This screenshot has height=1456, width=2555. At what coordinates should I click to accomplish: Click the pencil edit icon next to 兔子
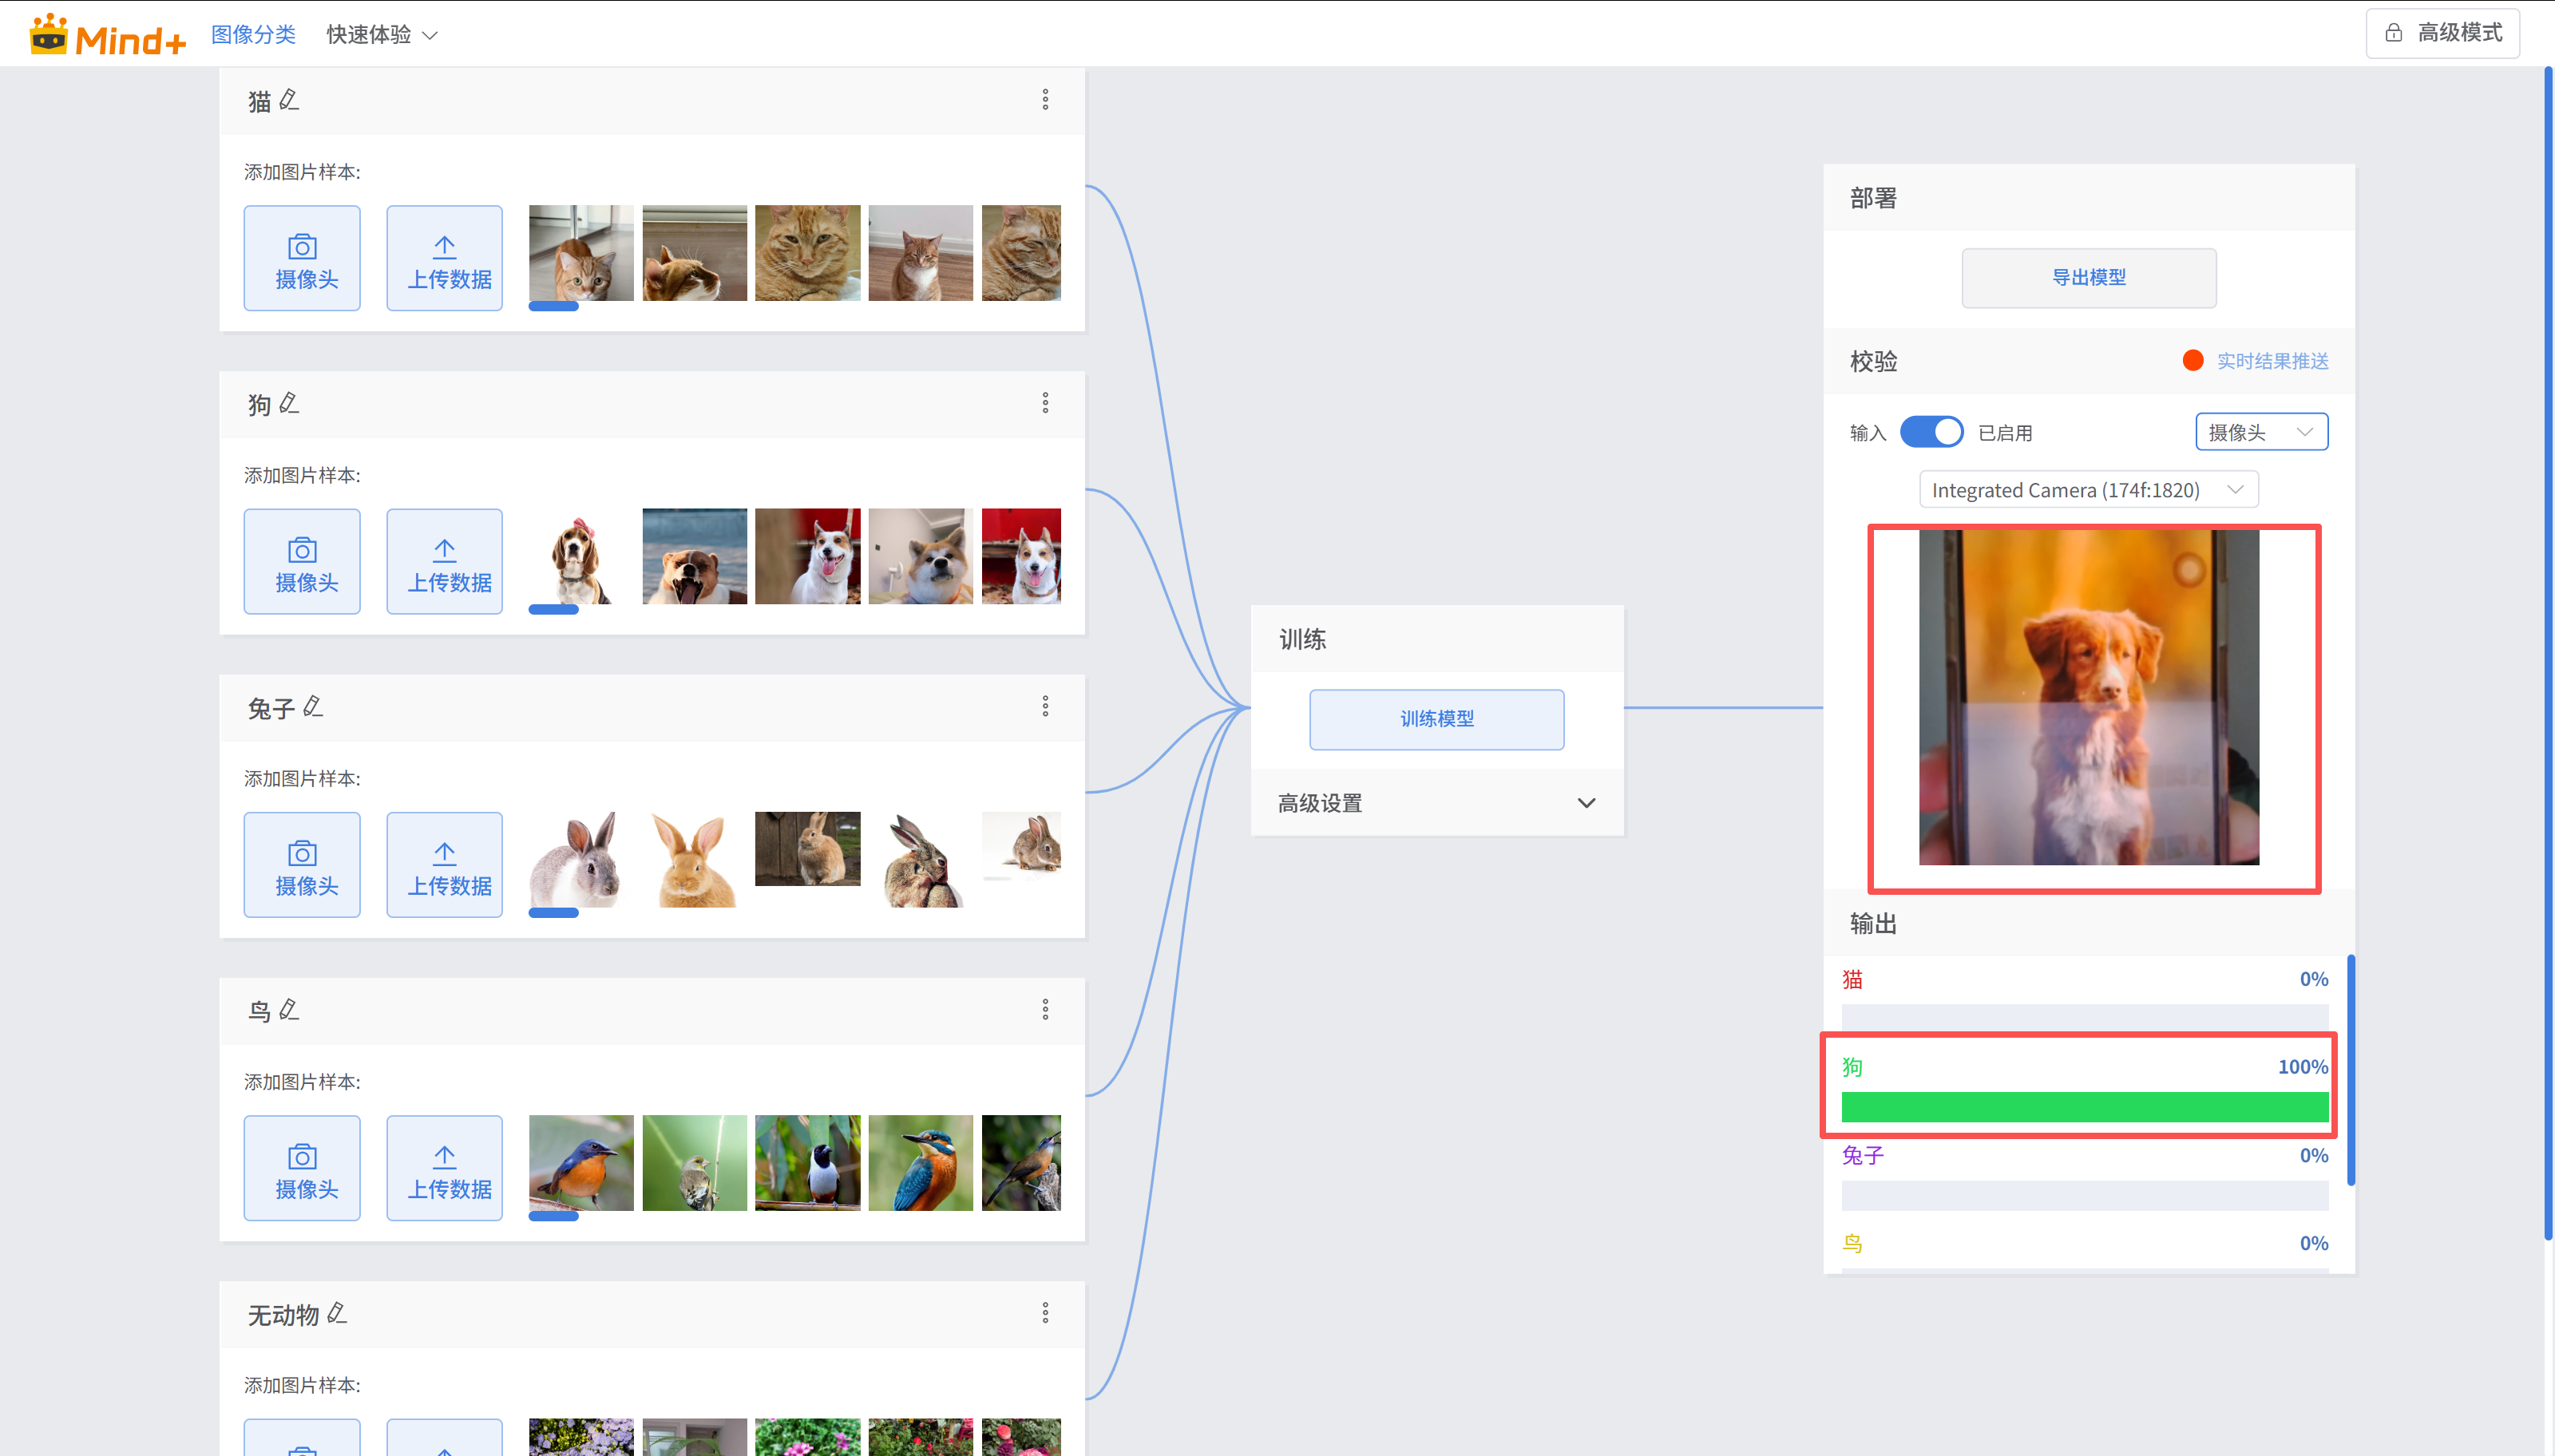pos(313,707)
